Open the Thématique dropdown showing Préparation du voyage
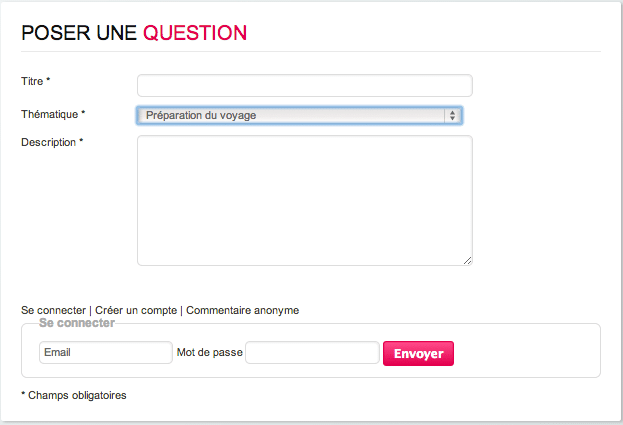 pyautogui.click(x=290, y=116)
